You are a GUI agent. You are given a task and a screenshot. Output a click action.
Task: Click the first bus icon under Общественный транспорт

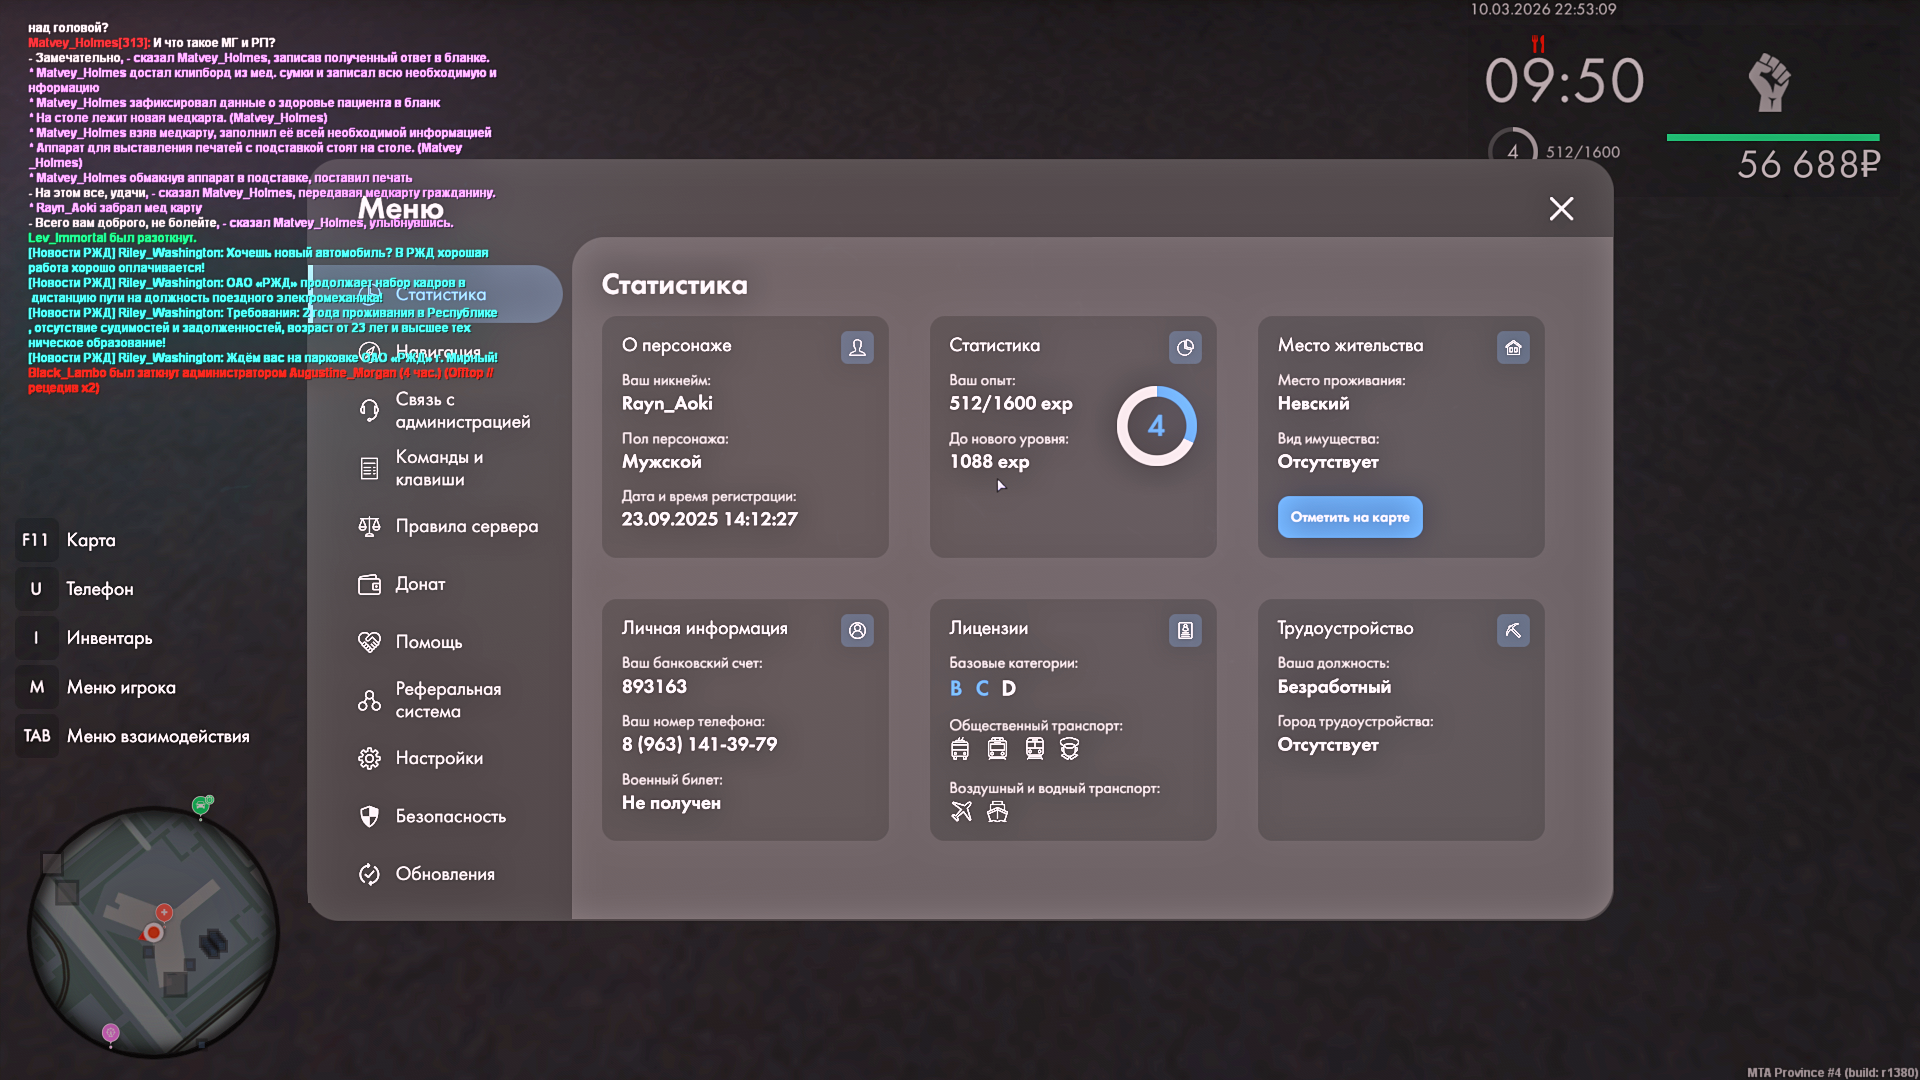point(960,748)
